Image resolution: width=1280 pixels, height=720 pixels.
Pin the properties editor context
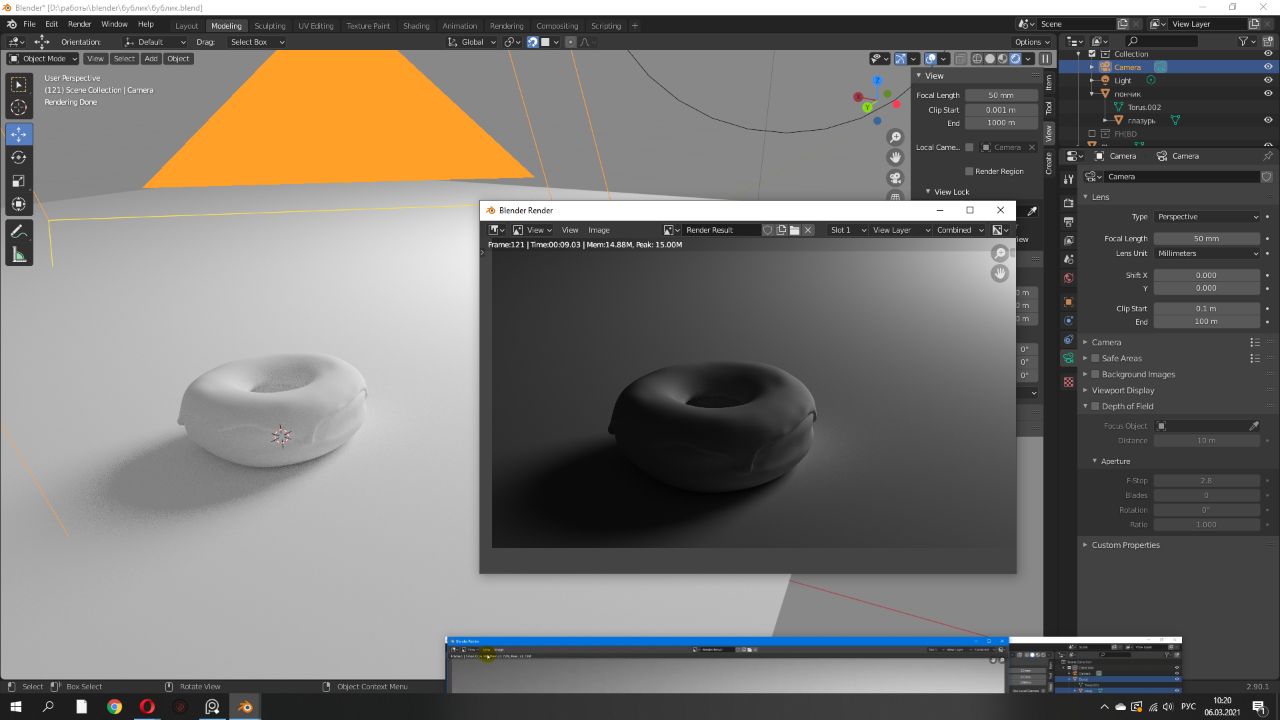point(1268,156)
